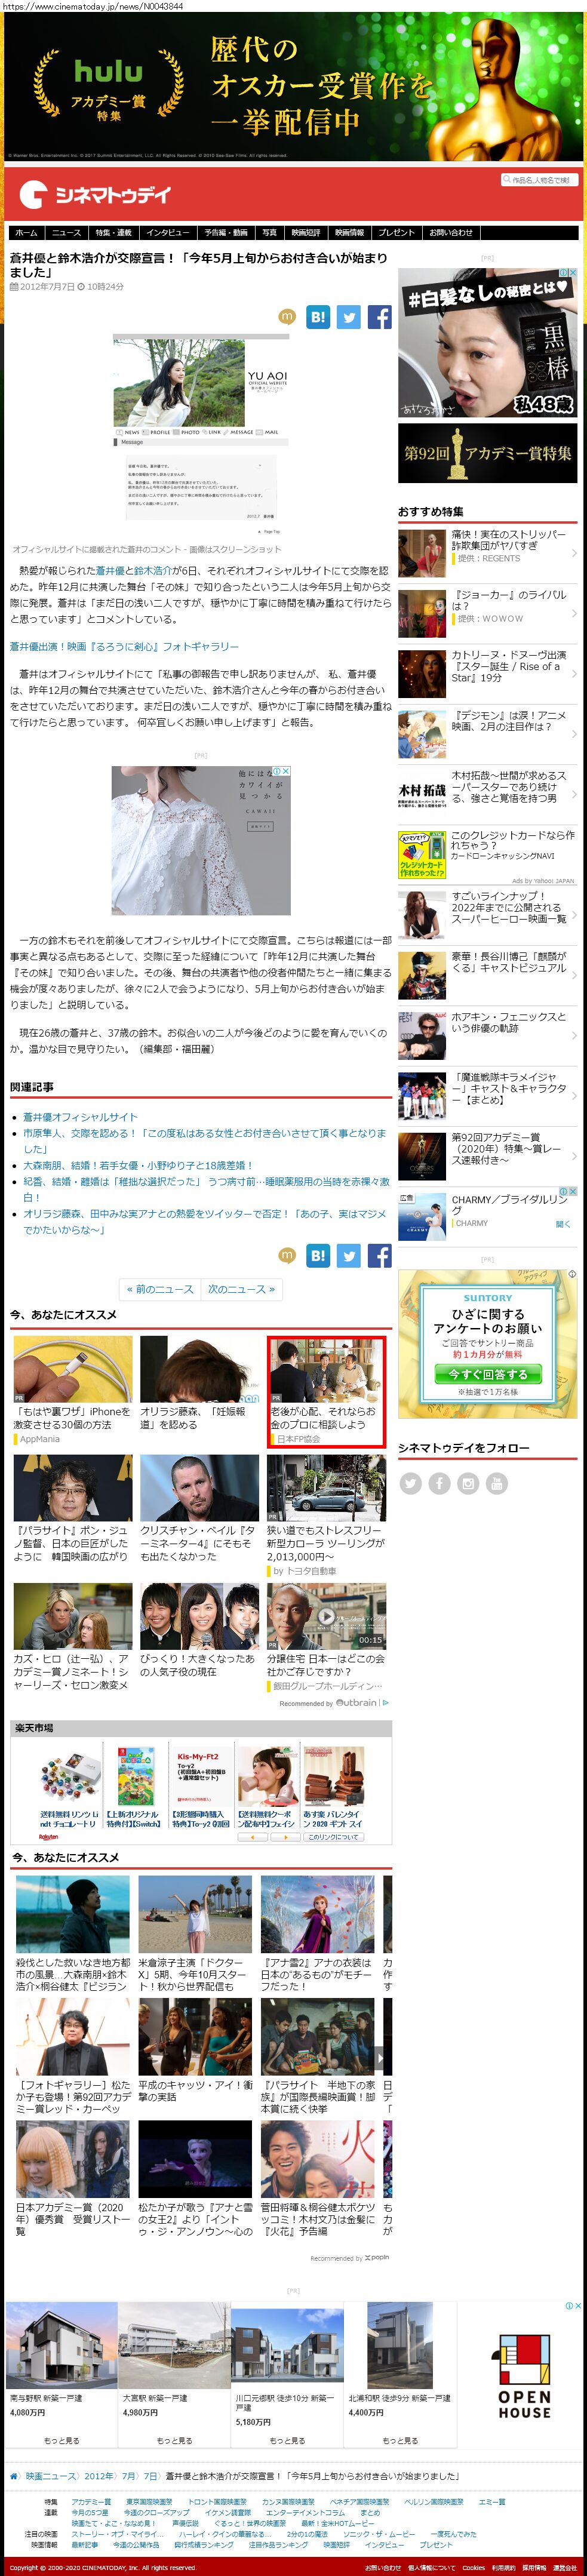587x2576 pixels.
Task: Click the 今すぐ回答する green survey button
Action: (x=488, y=1374)
